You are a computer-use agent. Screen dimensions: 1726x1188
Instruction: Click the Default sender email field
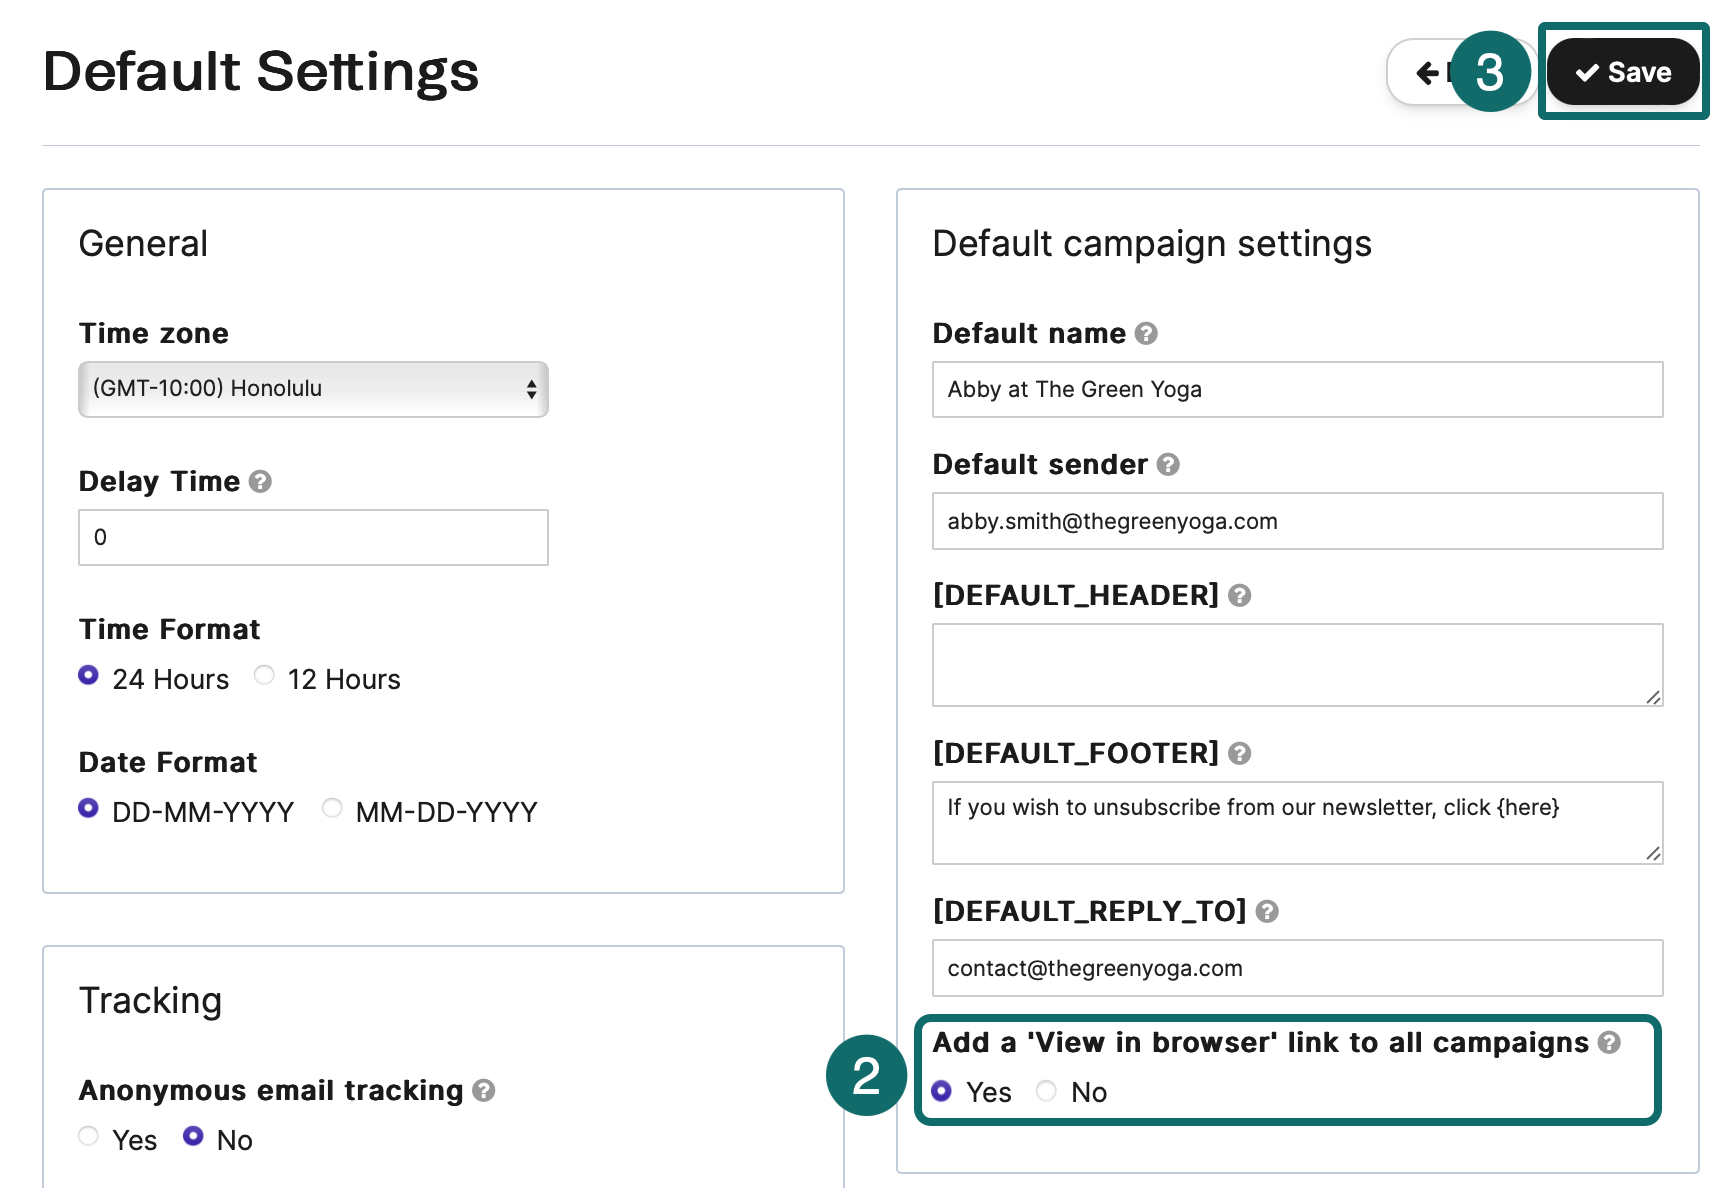coord(1297,521)
